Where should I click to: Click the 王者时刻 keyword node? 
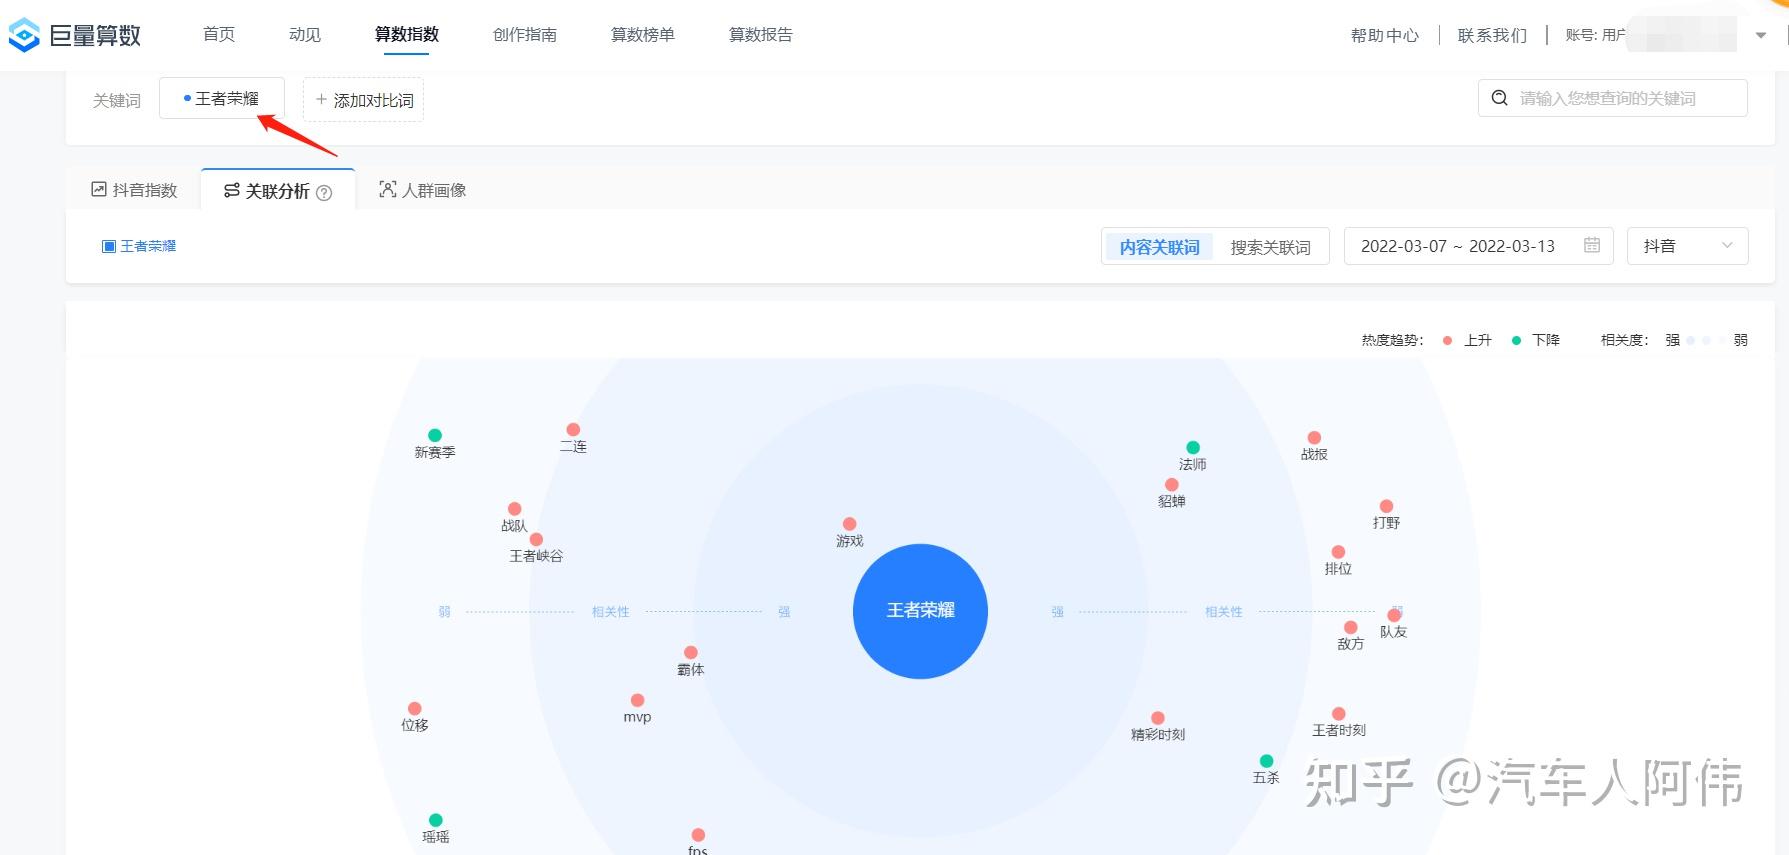pos(1339,714)
